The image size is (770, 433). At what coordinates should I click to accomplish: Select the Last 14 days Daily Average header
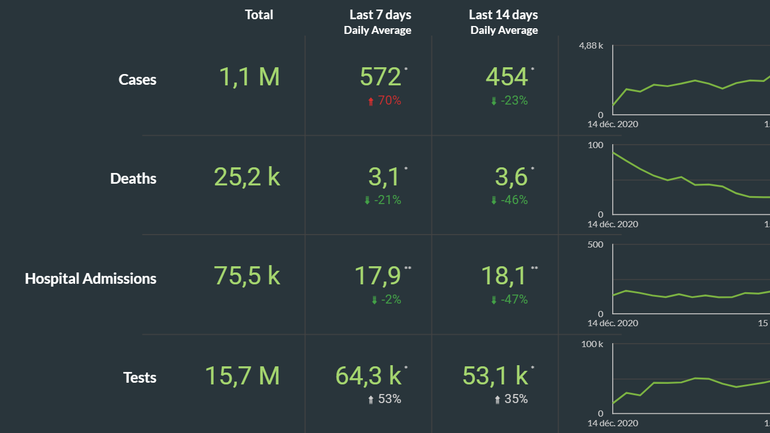[x=504, y=22]
